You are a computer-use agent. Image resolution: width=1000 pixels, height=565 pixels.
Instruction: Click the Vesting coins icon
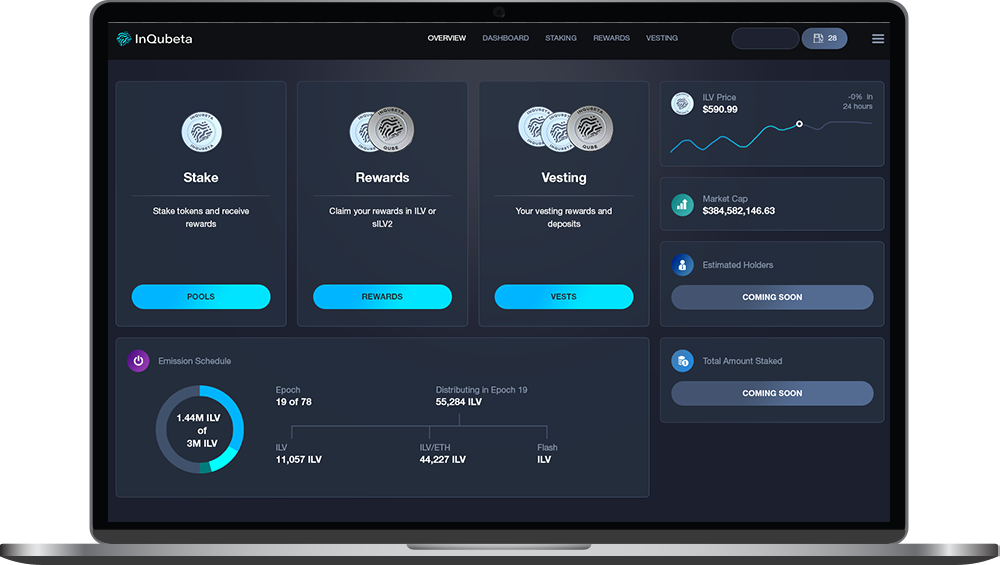(x=564, y=129)
